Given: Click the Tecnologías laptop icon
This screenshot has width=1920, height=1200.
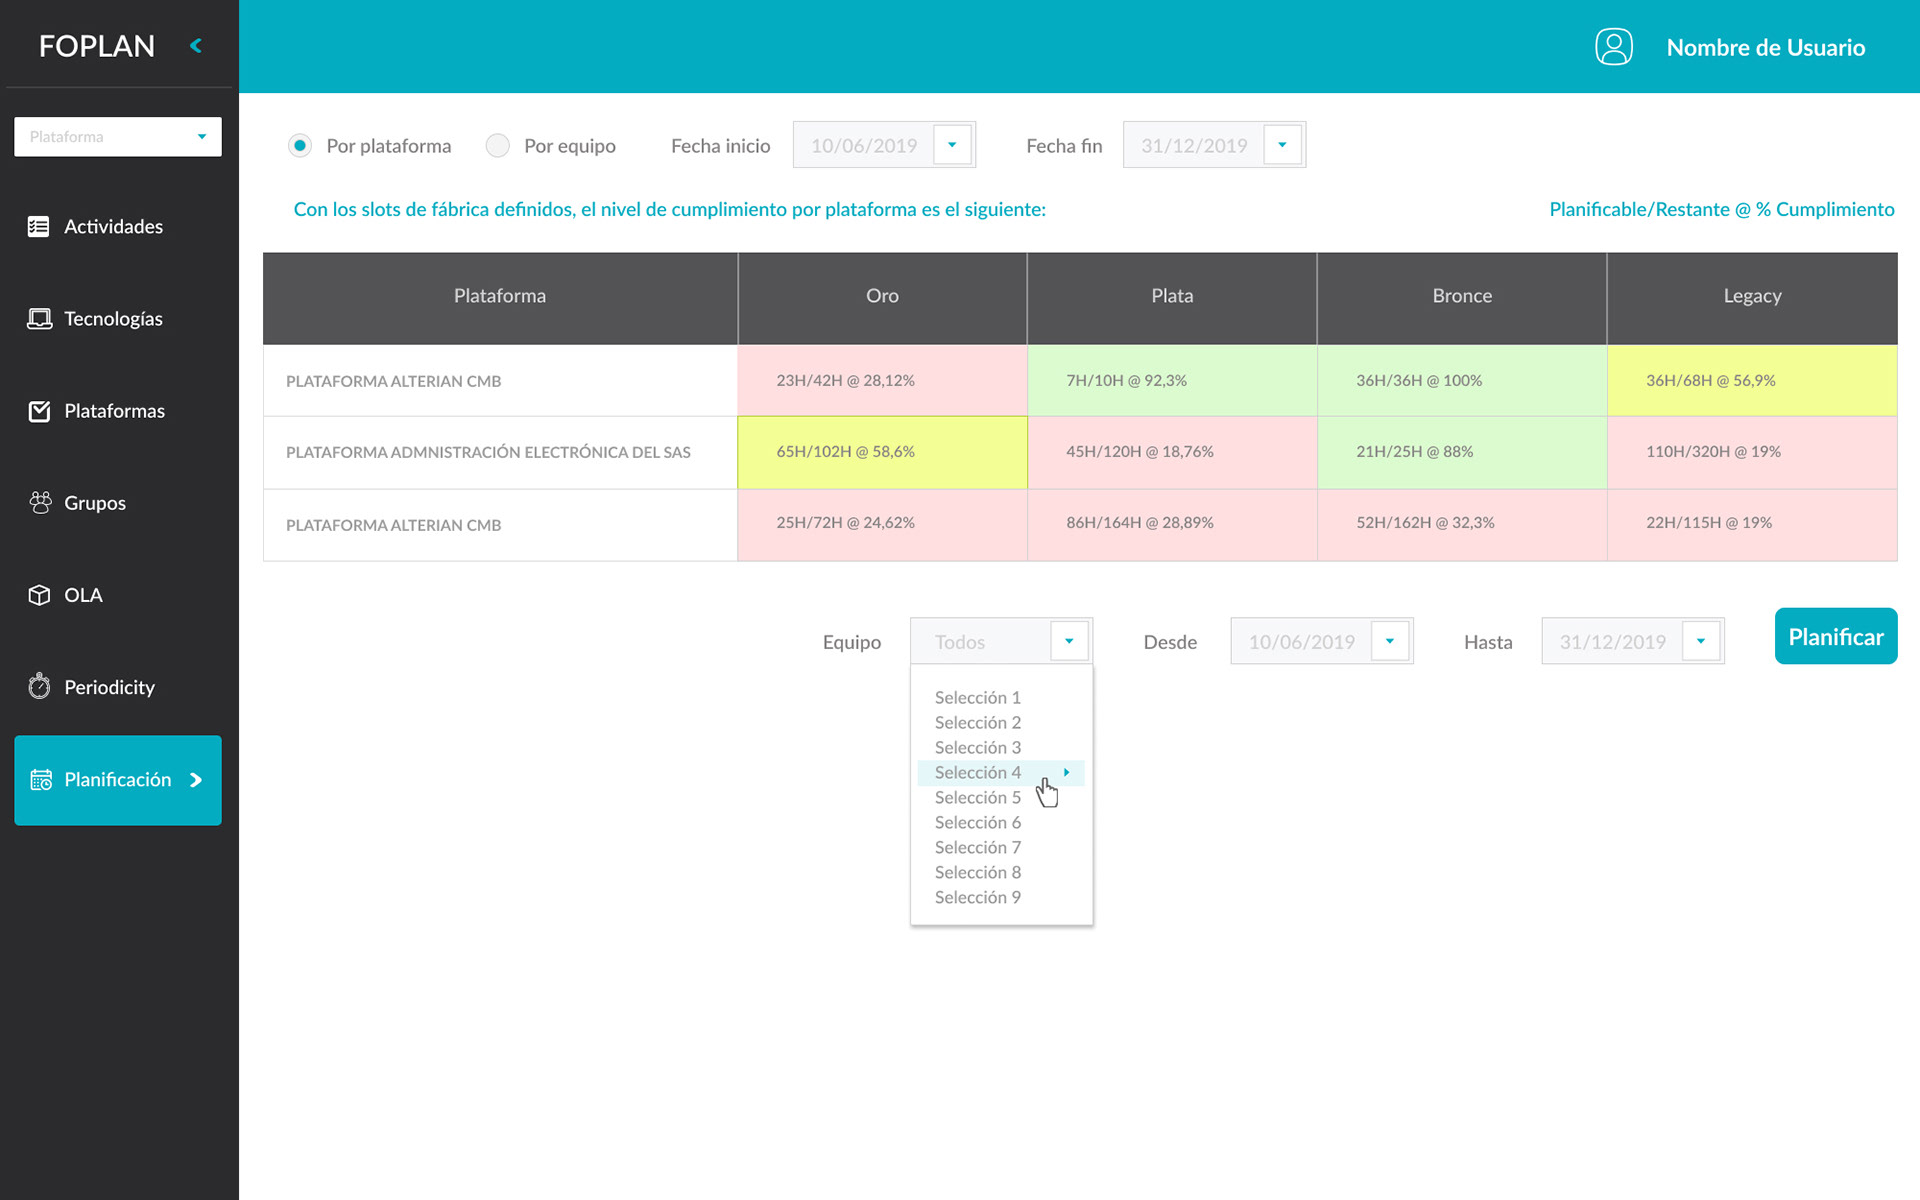Looking at the screenshot, I should coord(39,319).
